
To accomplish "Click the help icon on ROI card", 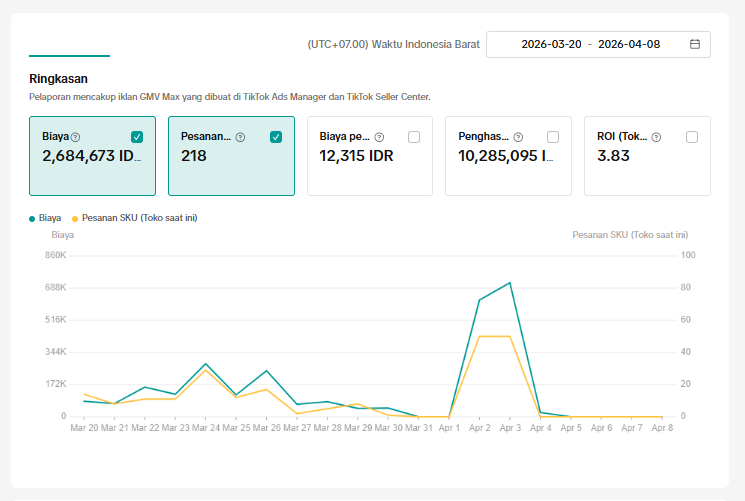I will [x=656, y=137].
